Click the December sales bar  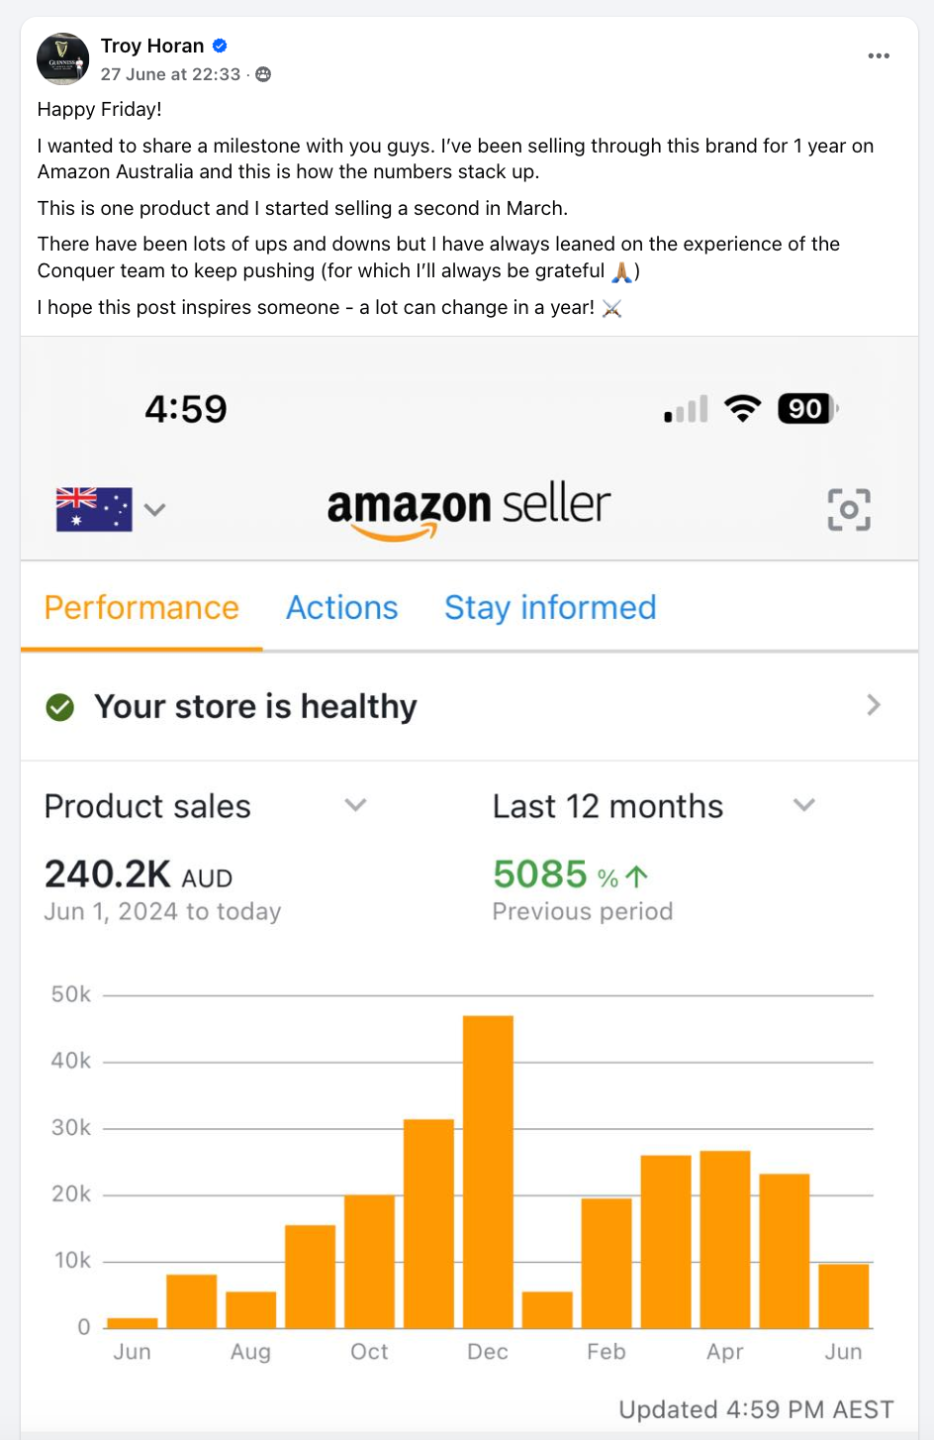pos(488,1171)
